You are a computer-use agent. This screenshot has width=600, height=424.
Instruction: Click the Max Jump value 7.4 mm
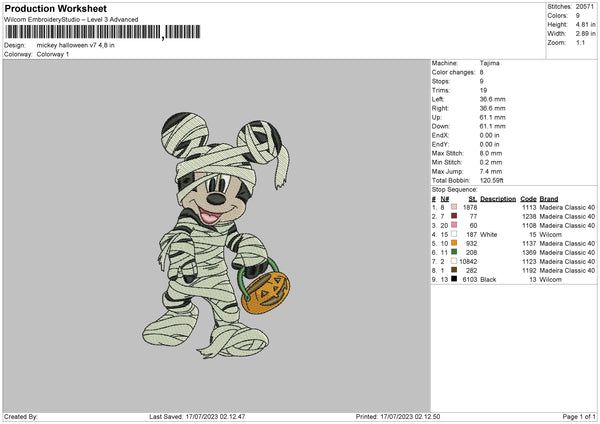[x=491, y=171]
